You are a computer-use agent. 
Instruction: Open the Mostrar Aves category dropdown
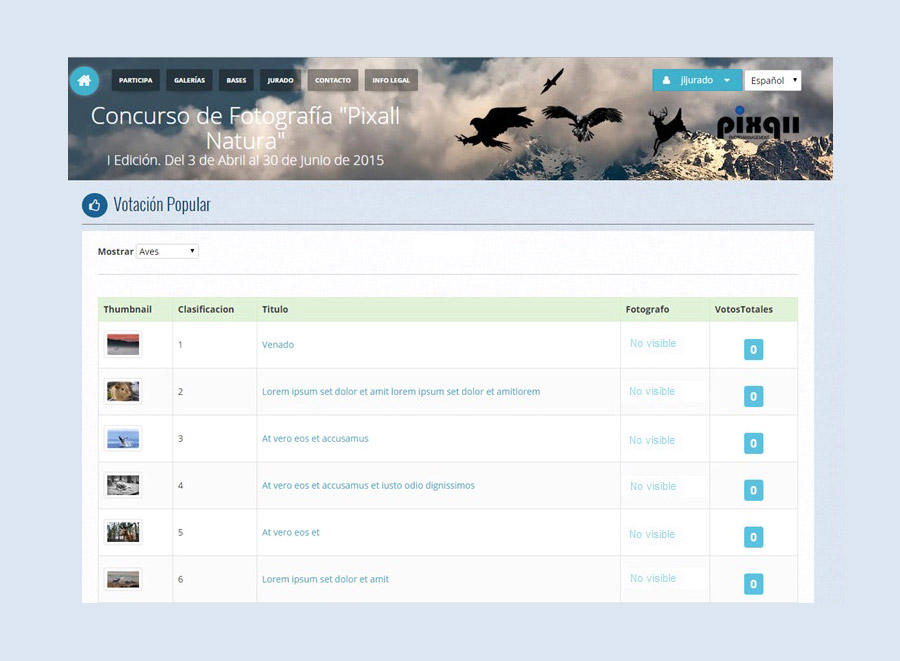coord(167,251)
